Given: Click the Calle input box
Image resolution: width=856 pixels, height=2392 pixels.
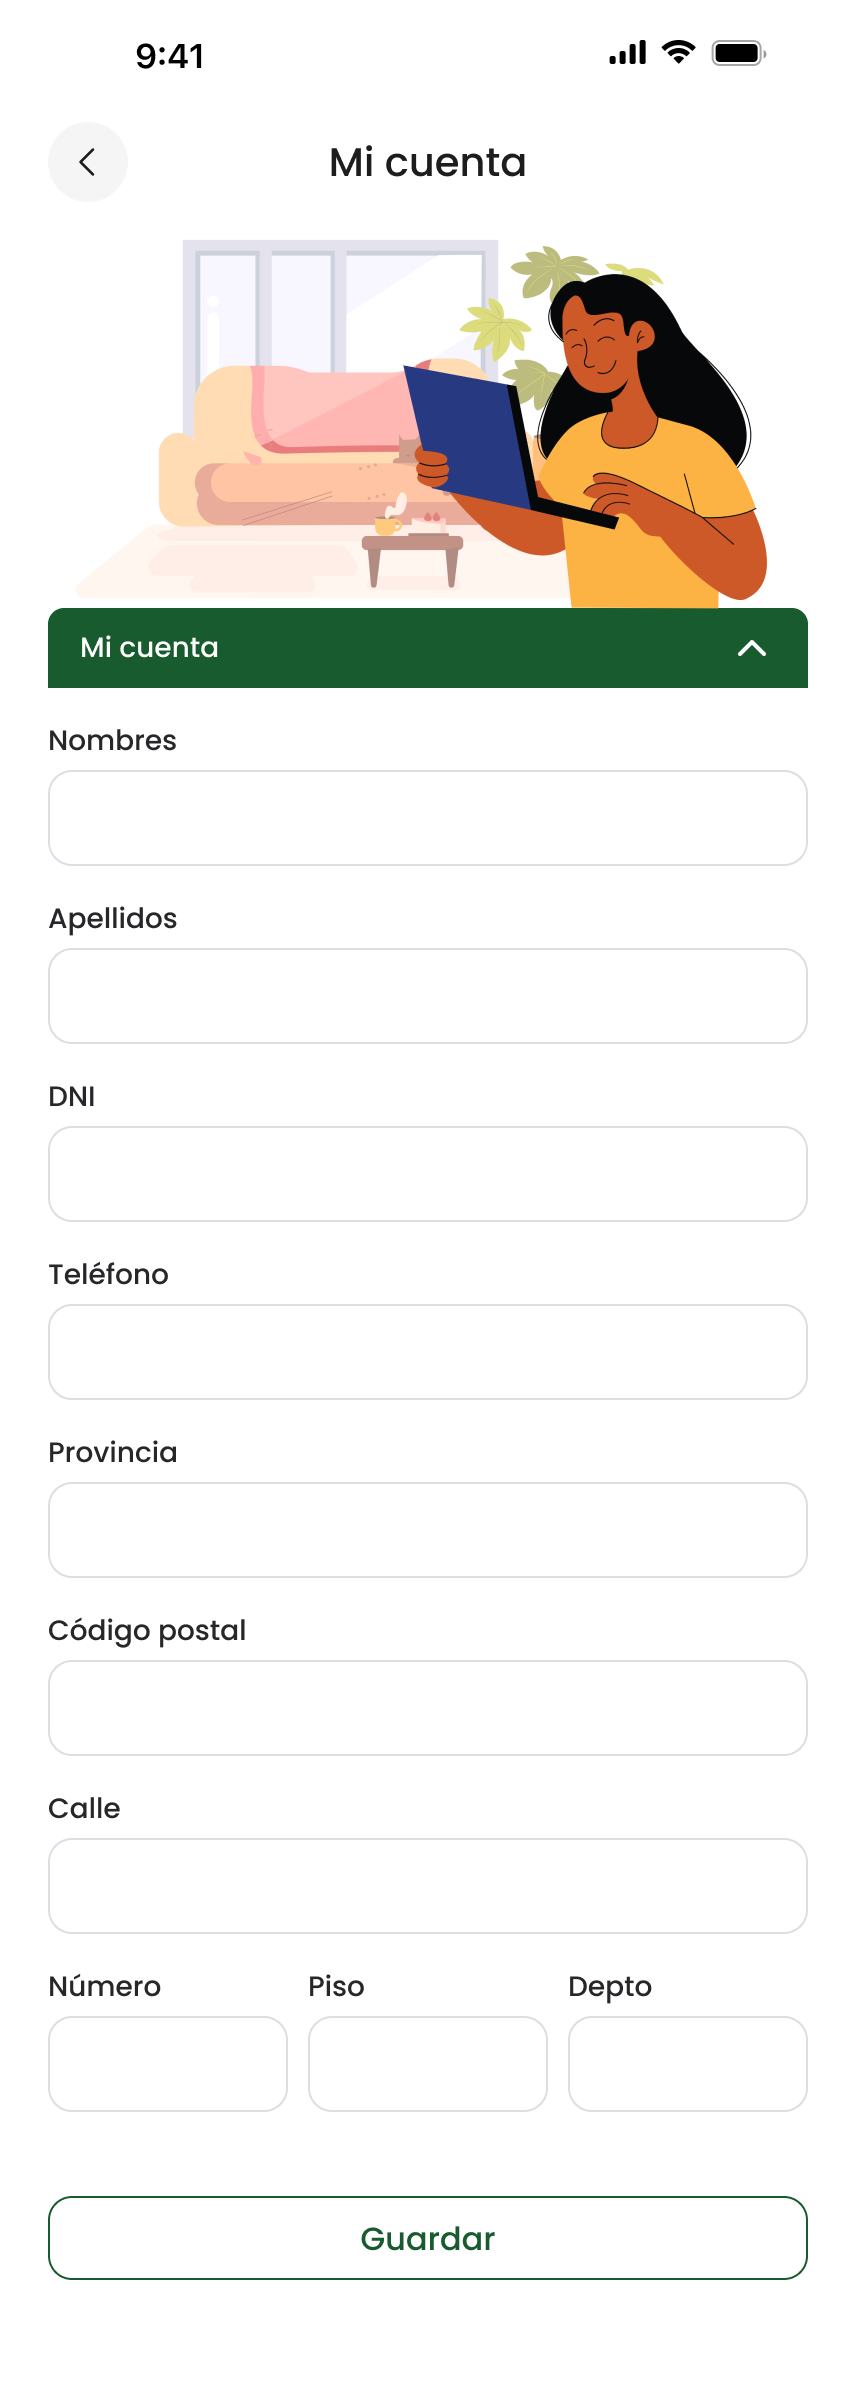Looking at the screenshot, I should tap(428, 1886).
